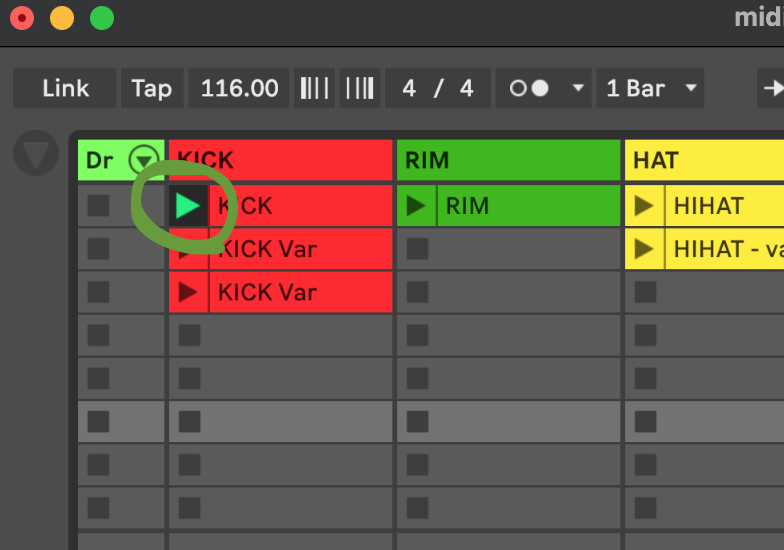Open the 1 Bar quantization menu
The height and width of the screenshot is (550, 784).
649,88
